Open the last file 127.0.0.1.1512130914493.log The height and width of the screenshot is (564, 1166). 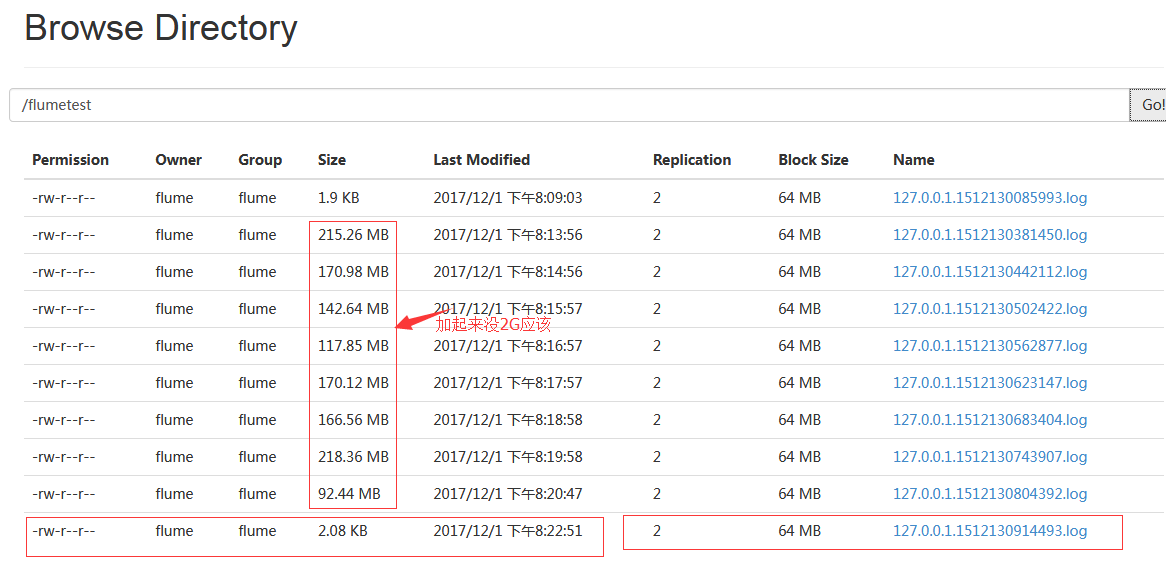point(989,531)
